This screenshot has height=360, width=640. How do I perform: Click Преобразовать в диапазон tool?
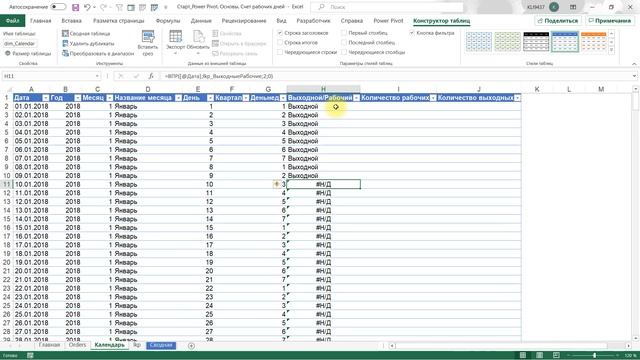(98, 53)
